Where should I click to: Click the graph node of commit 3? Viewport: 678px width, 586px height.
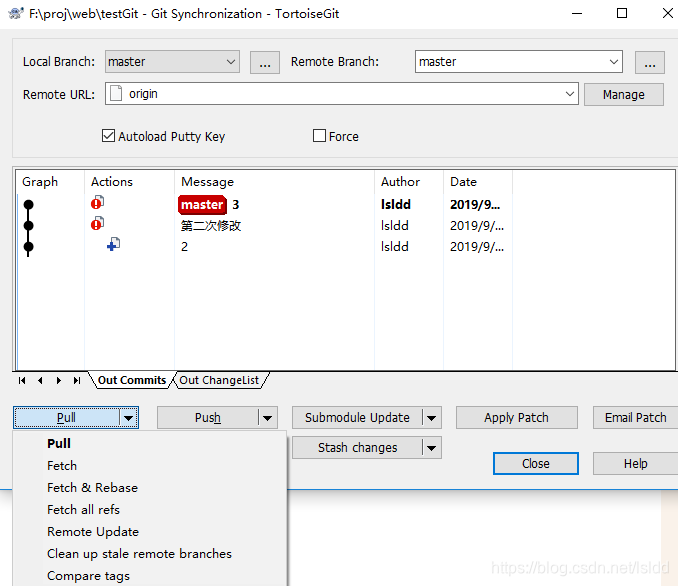click(x=29, y=204)
